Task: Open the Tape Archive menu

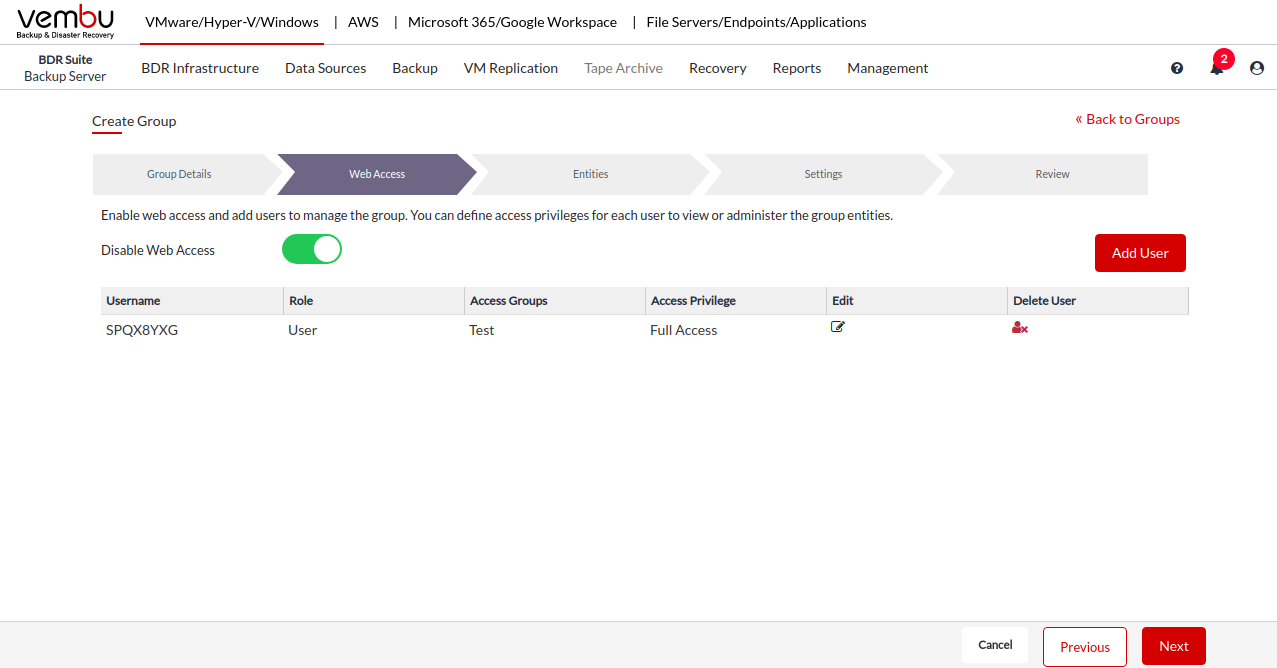Action: point(623,68)
